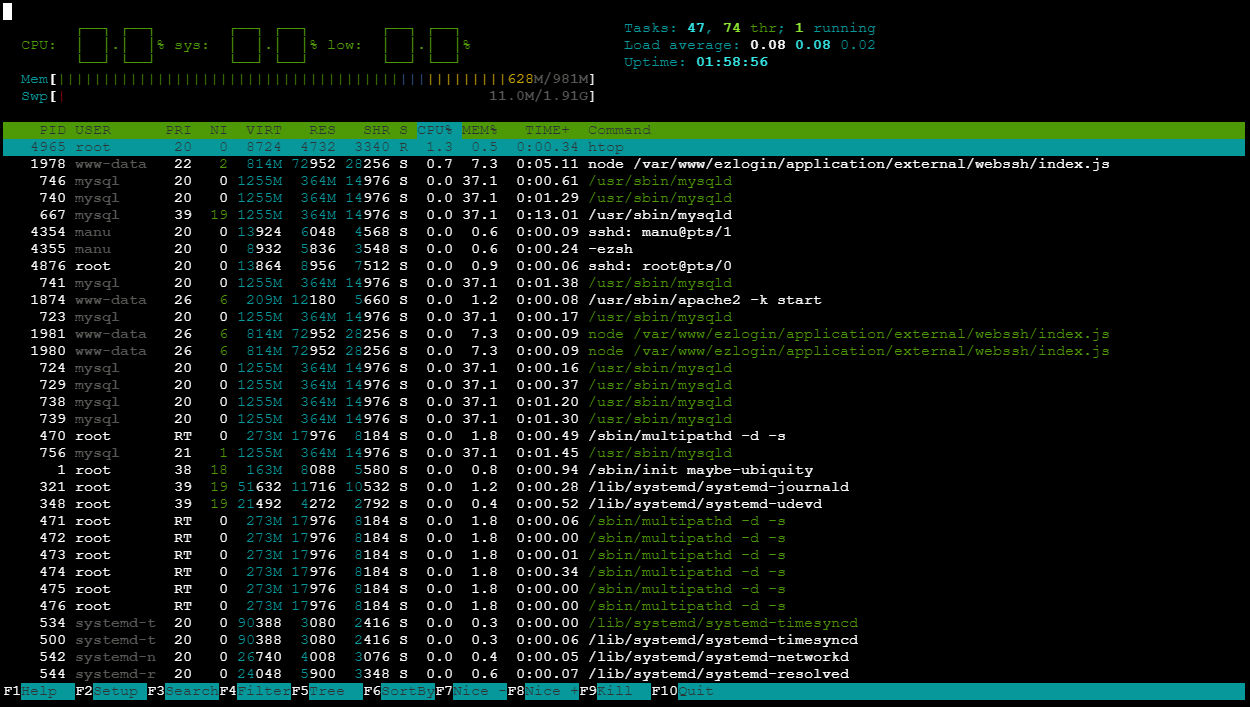Choose F9 Kill in bottom bar
This screenshot has width=1250, height=707.
615,691
